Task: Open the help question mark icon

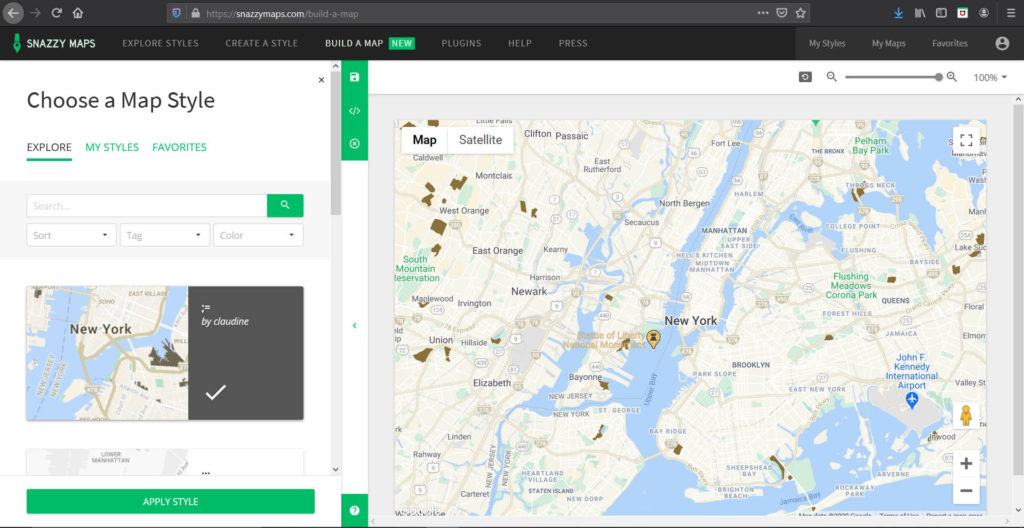Action: pos(355,510)
